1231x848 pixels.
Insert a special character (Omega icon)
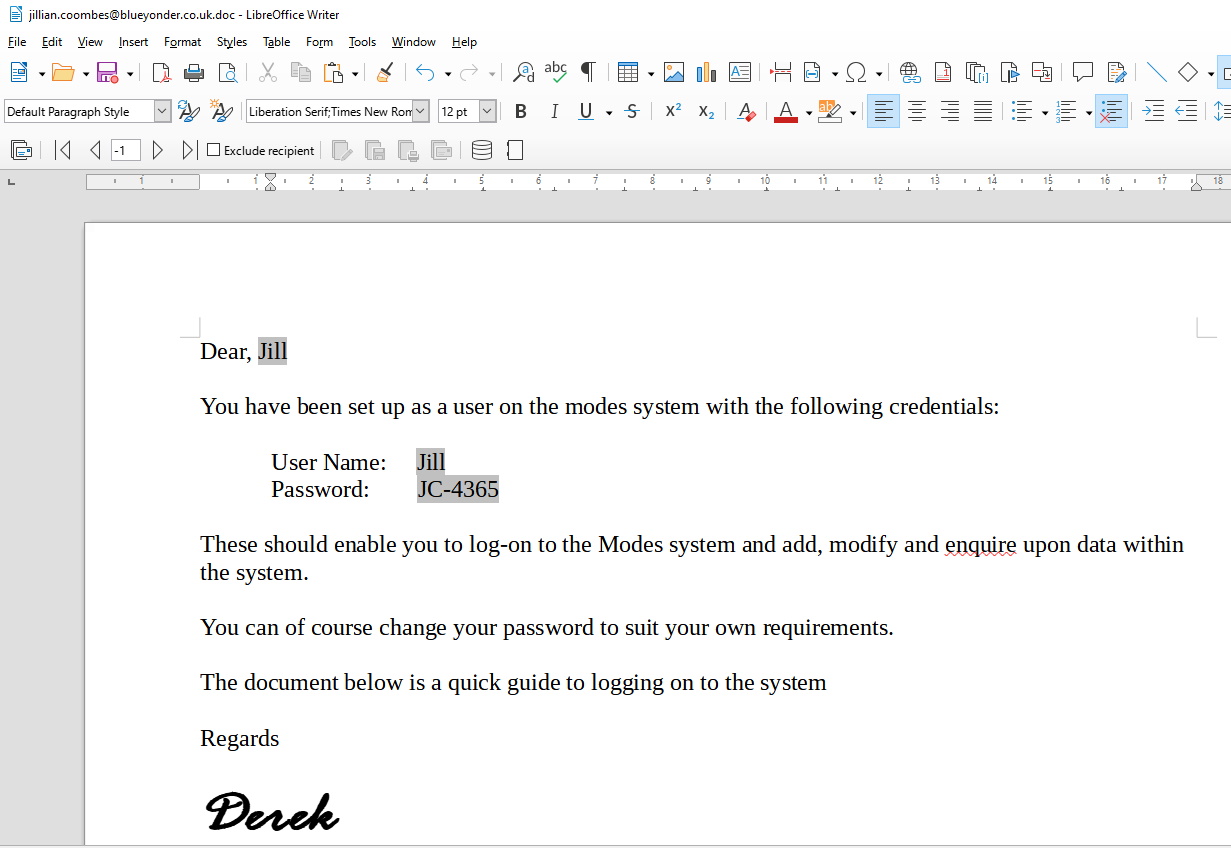[856, 73]
